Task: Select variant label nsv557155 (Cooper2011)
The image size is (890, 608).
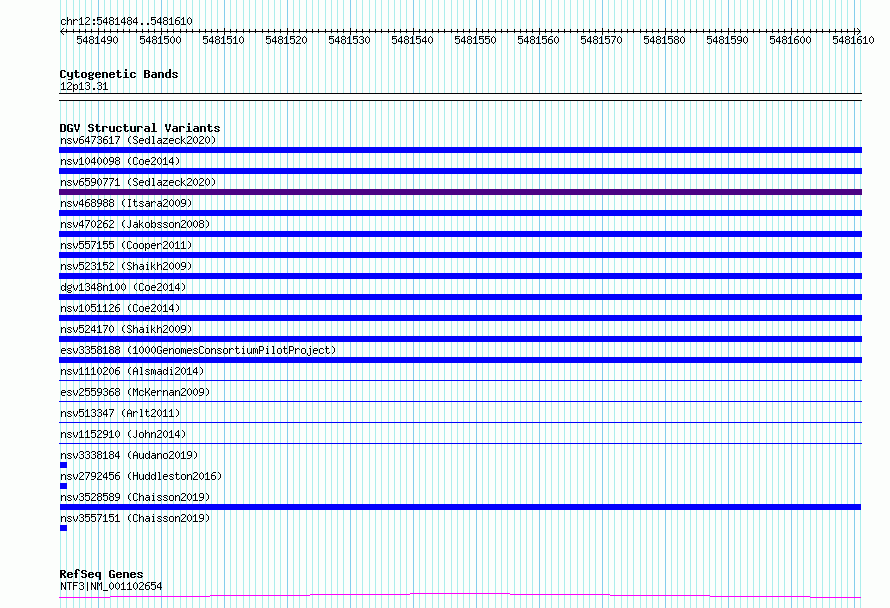Action: pyautogui.click(x=126, y=245)
